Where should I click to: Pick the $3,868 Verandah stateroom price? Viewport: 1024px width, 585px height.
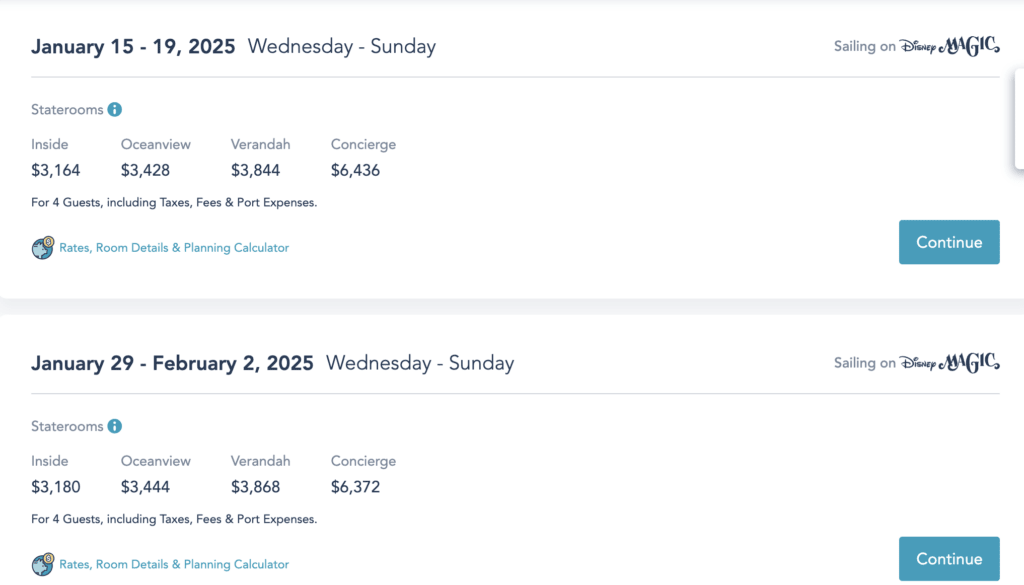pos(255,487)
